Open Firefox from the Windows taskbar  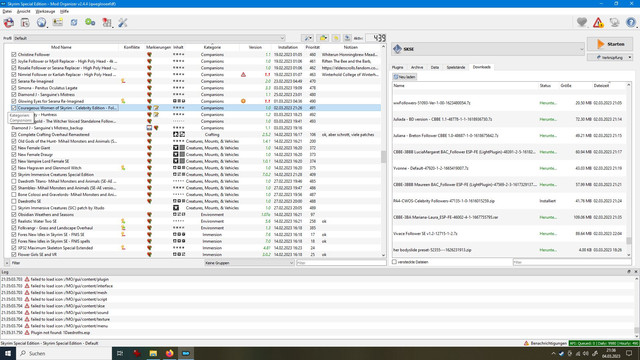point(169,353)
